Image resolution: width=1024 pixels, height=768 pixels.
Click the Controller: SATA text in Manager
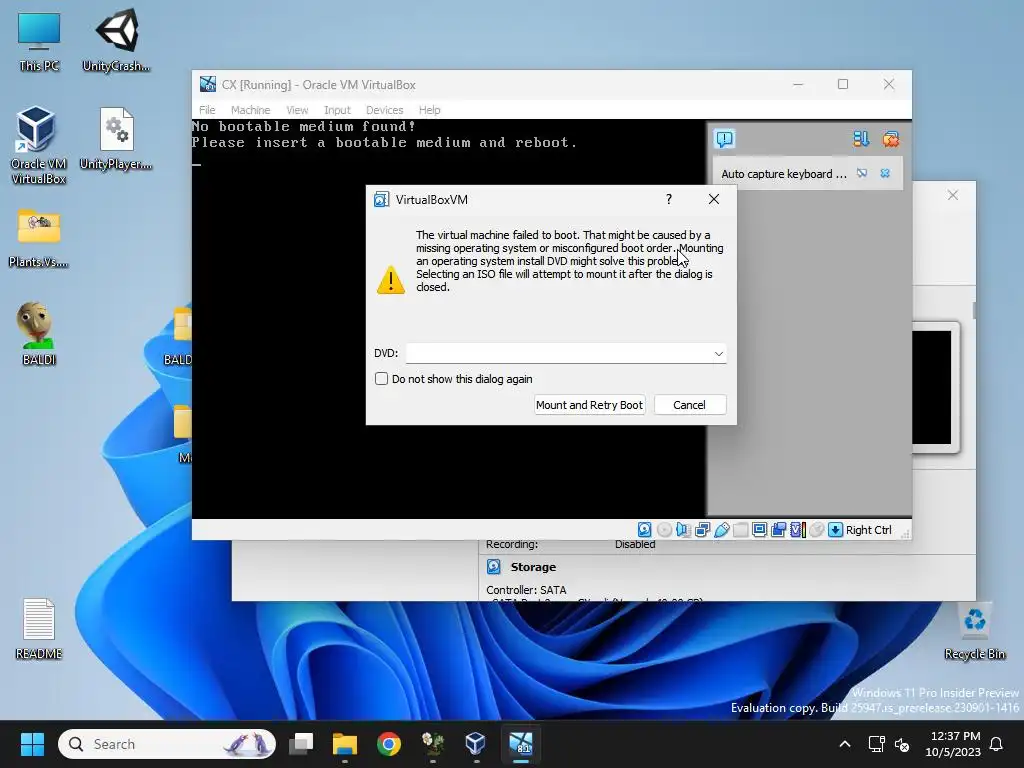(x=526, y=590)
